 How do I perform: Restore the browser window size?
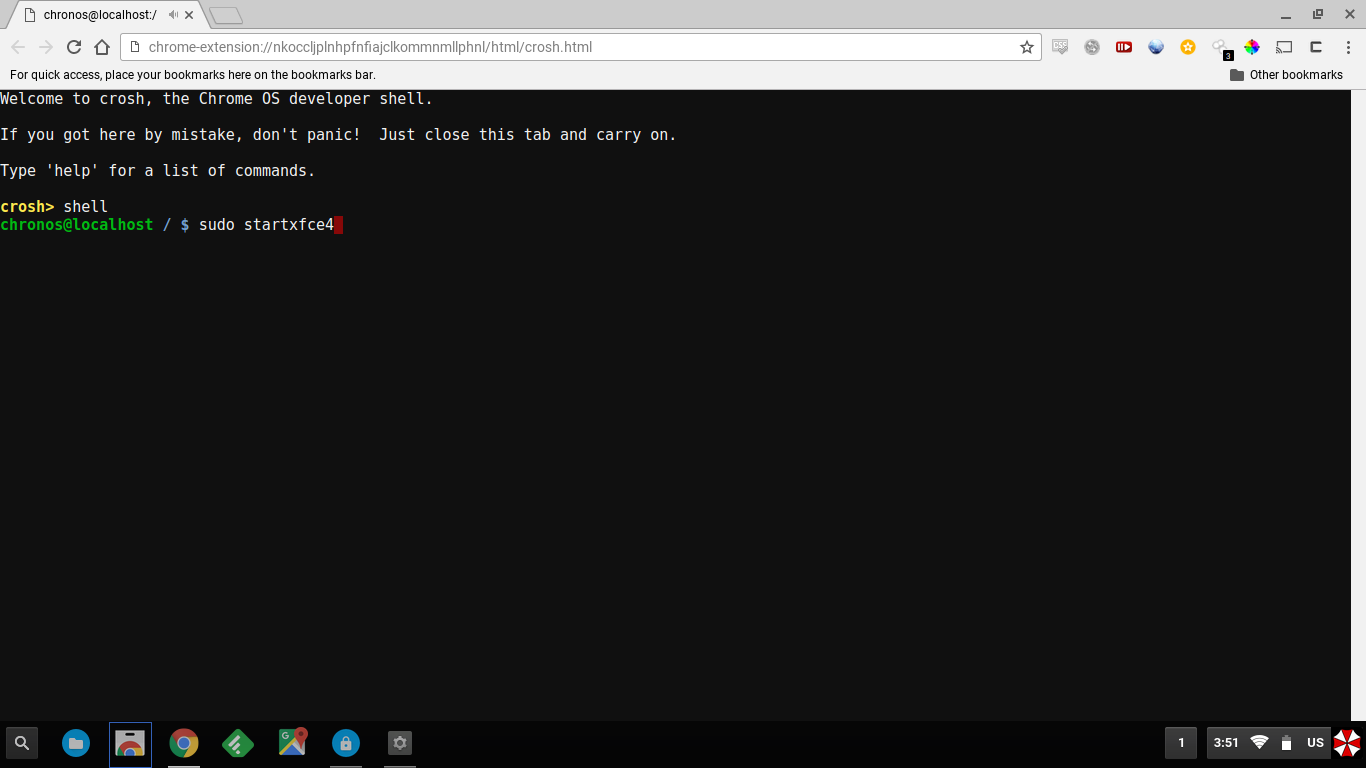click(1318, 14)
